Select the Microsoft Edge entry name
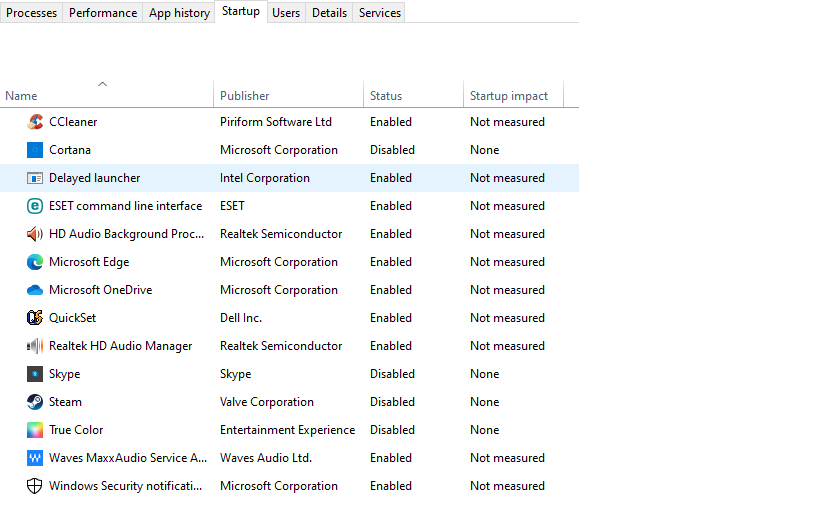Screen dimensions: 819x514 coord(89,262)
